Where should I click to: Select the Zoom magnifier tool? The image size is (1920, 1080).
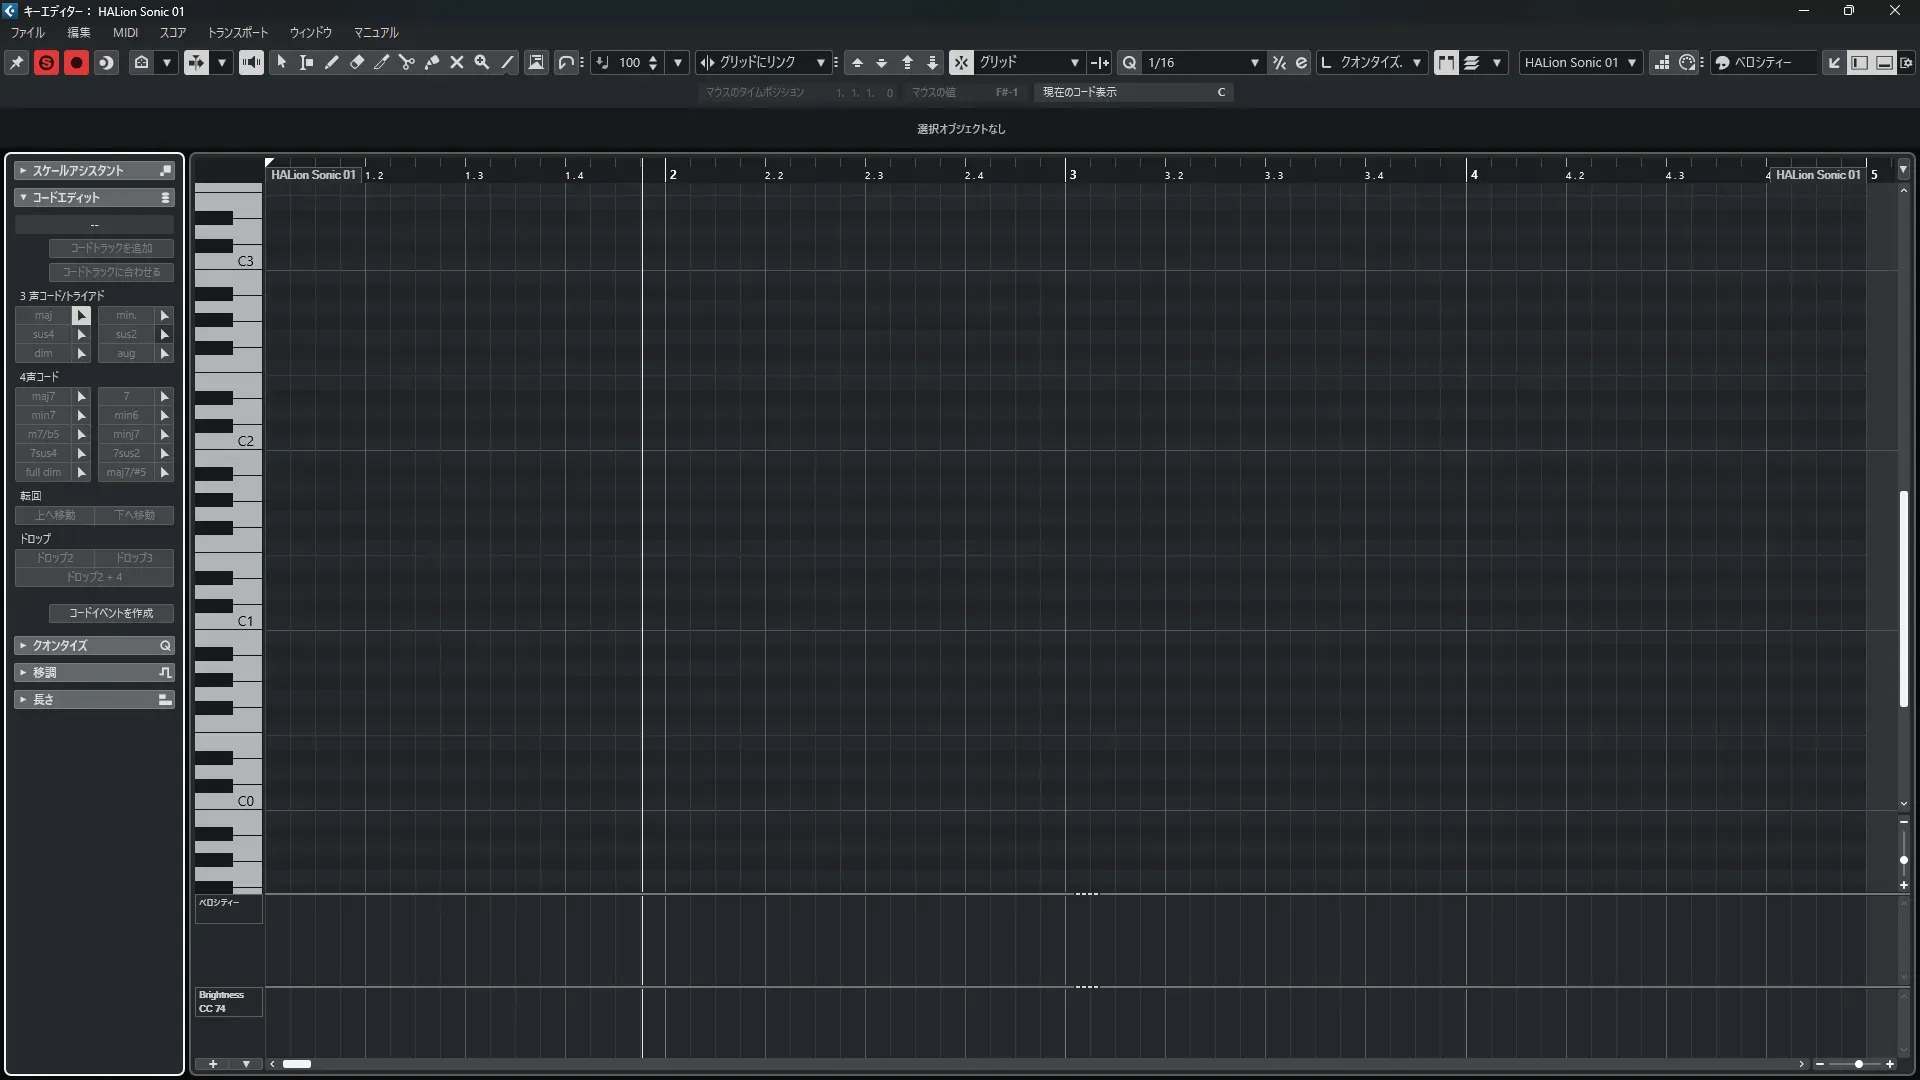[x=482, y=62]
